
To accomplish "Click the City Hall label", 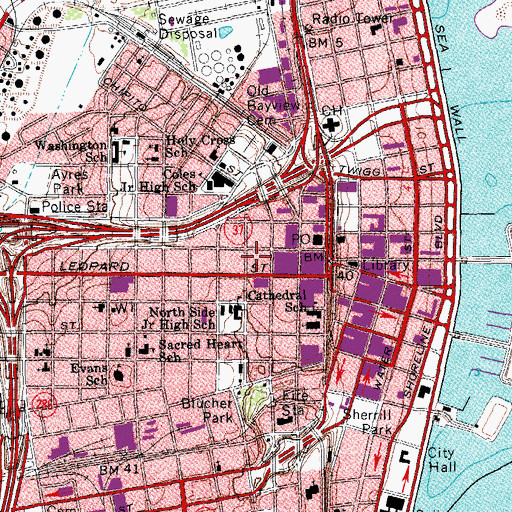I will (x=441, y=460).
